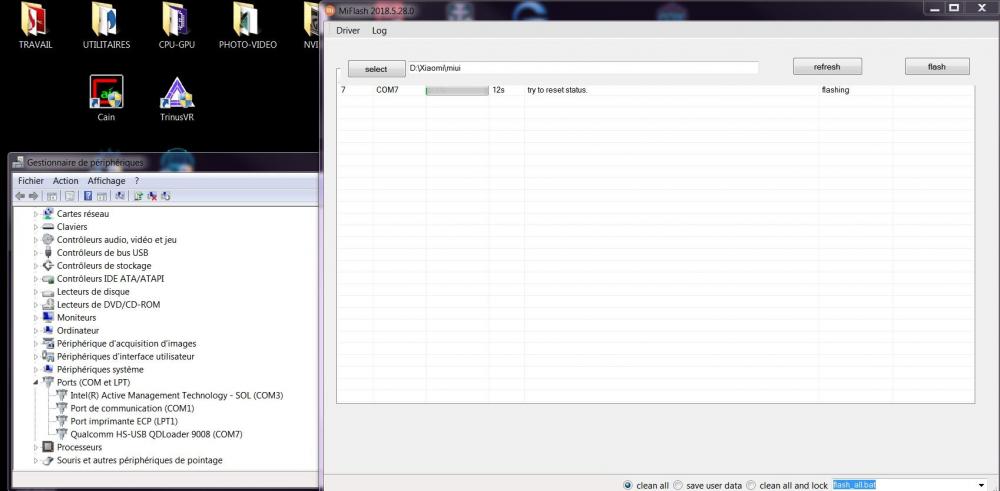The width and height of the screenshot is (1000, 491).
Task: Click the flash button
Action: (936, 67)
